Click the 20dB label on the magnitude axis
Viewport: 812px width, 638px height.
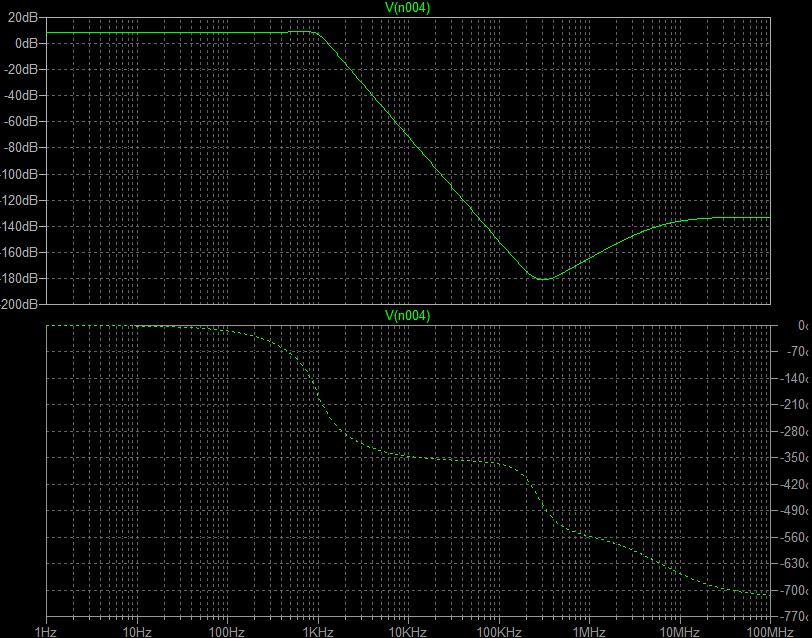(22, 18)
